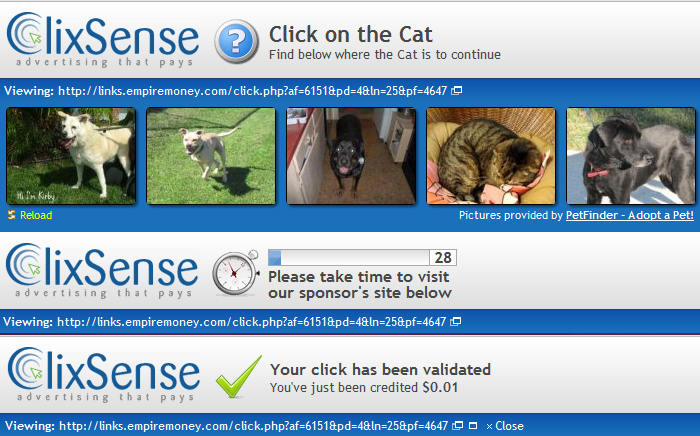
Task: Click the frame toggle icon beside Close
Action: [473, 426]
